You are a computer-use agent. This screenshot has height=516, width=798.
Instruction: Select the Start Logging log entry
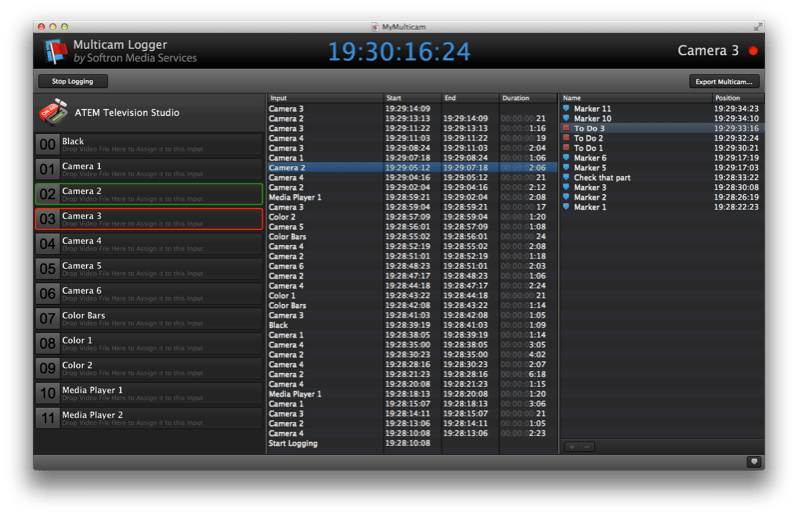coord(412,443)
